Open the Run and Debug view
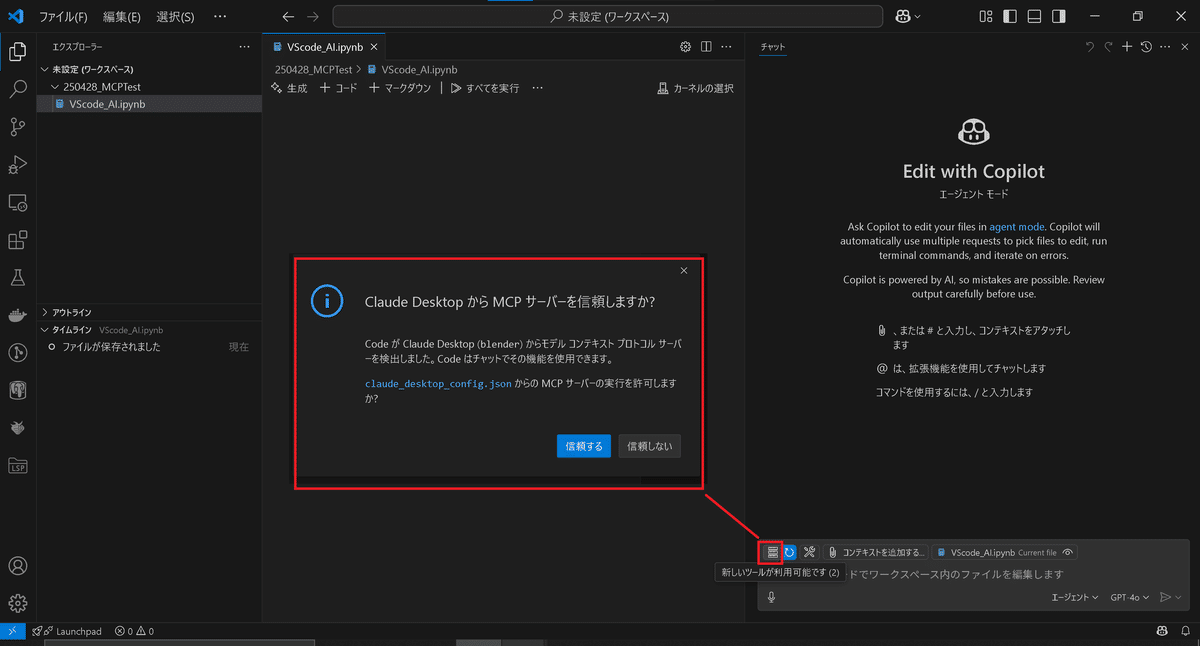 (x=16, y=164)
